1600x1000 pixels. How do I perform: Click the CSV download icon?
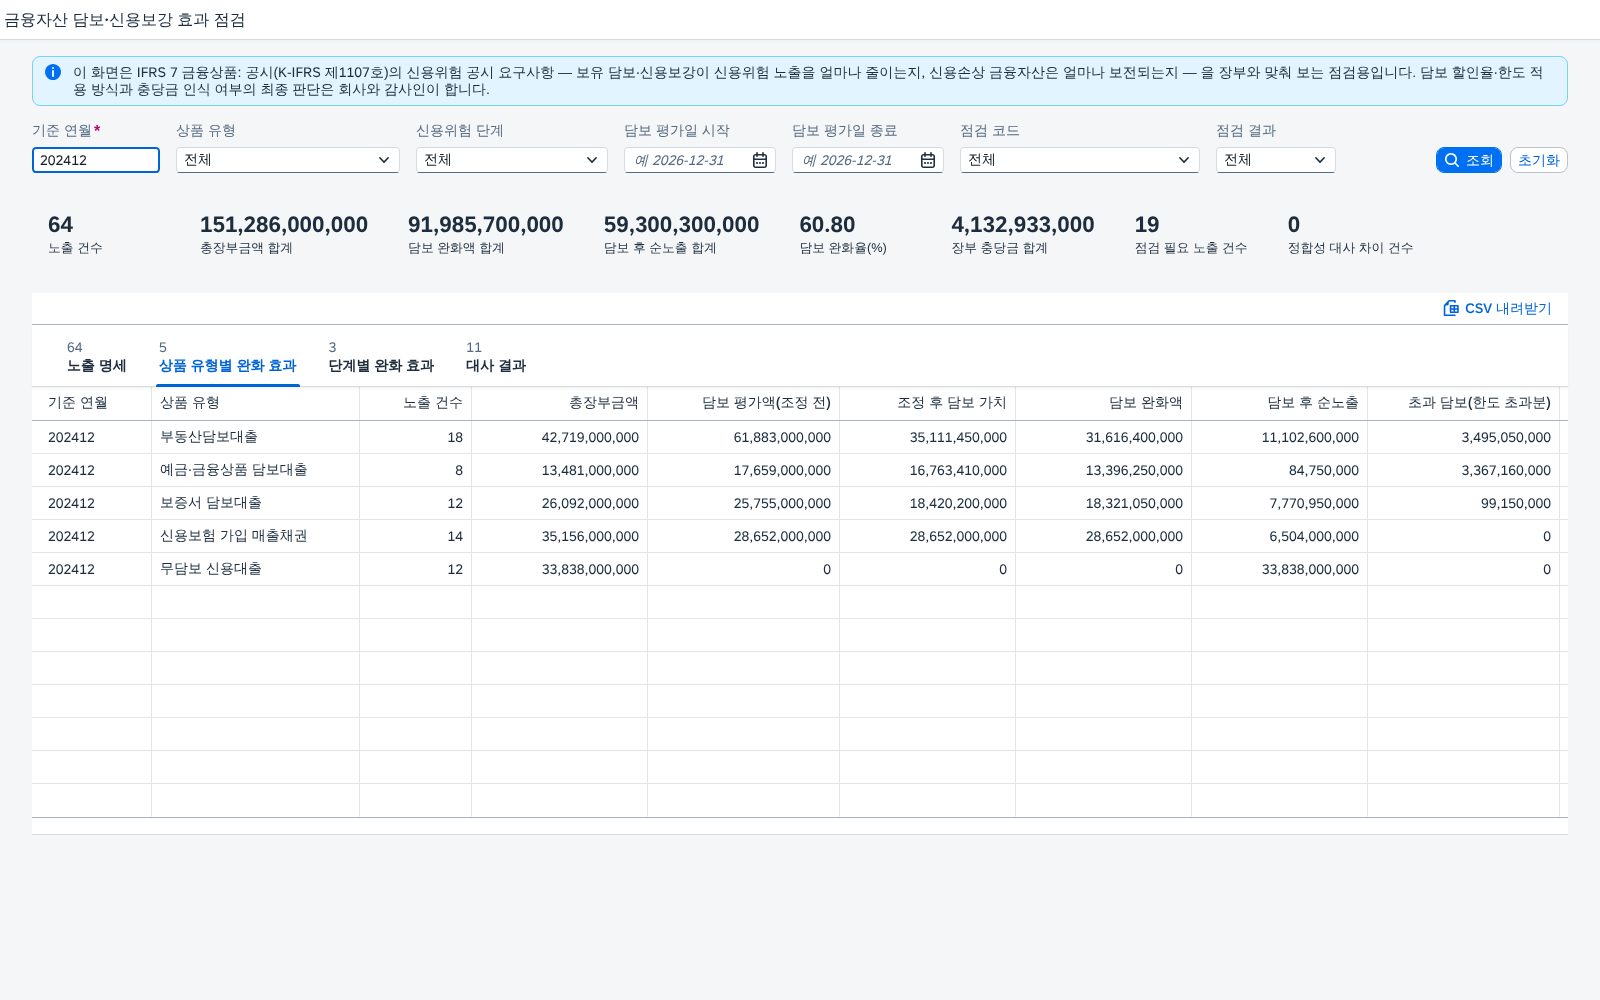click(1451, 308)
